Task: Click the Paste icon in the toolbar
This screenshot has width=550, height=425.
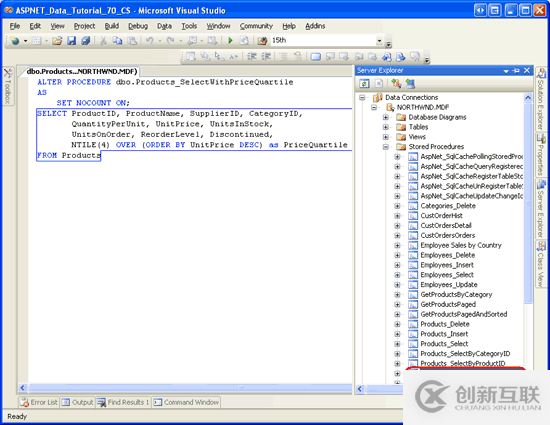Action: 132,41
